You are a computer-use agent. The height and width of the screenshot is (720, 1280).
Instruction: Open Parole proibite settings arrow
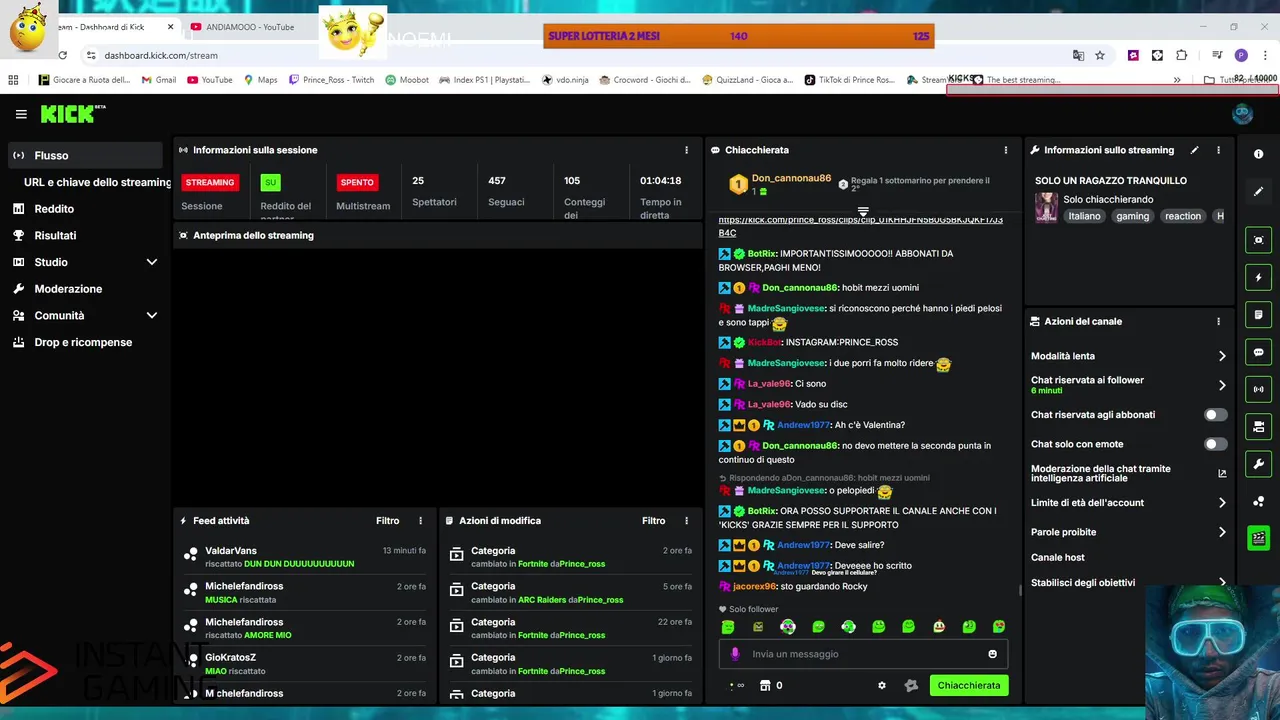(1222, 532)
